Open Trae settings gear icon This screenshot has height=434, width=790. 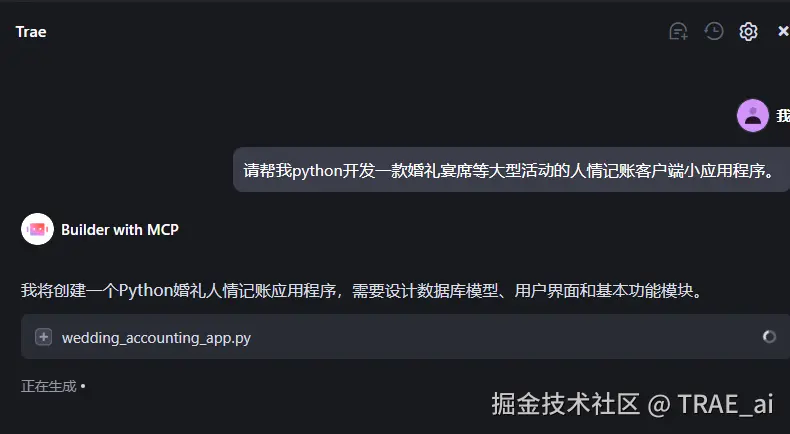(748, 31)
